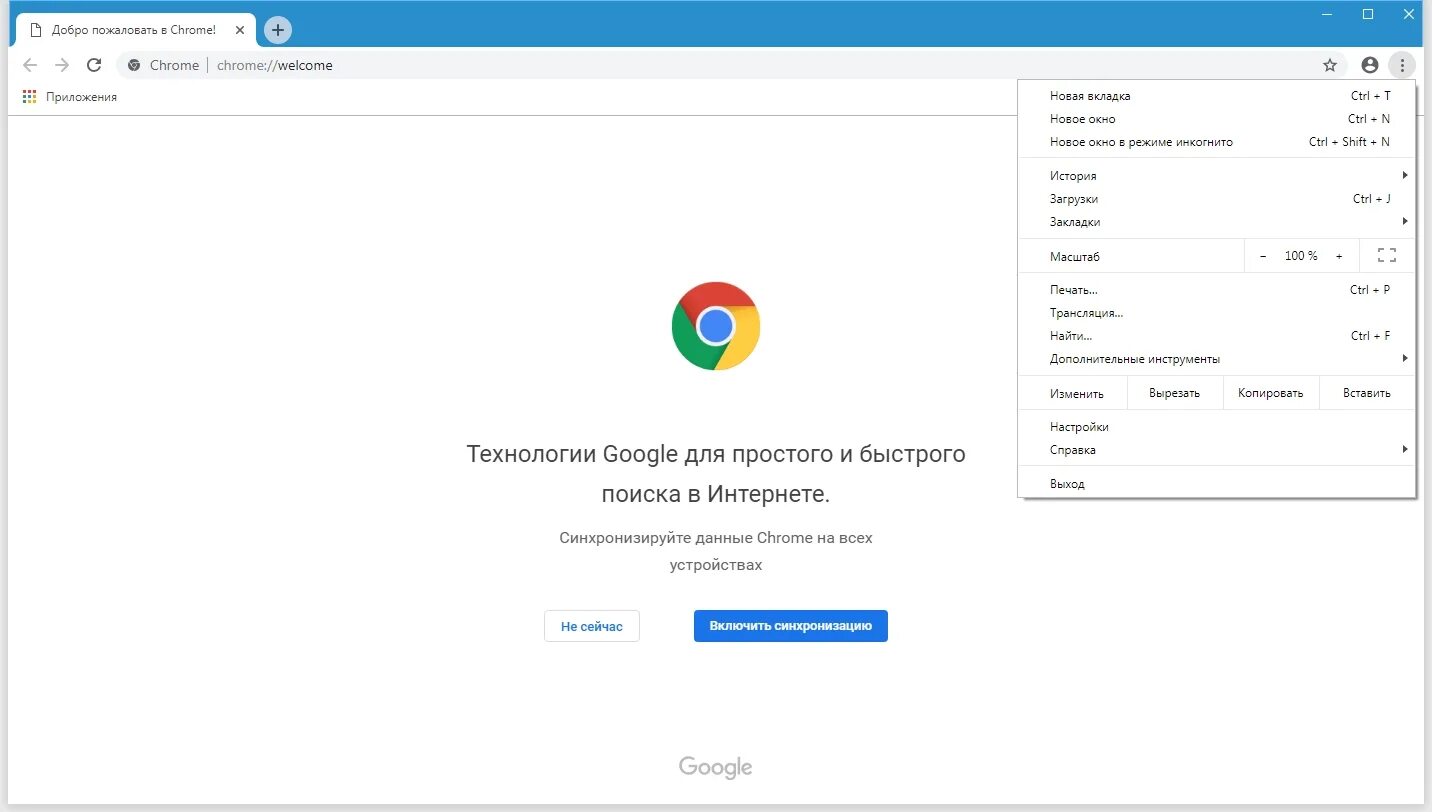Expand the "Закладки" submenu
The image size is (1432, 812).
pos(1217,222)
